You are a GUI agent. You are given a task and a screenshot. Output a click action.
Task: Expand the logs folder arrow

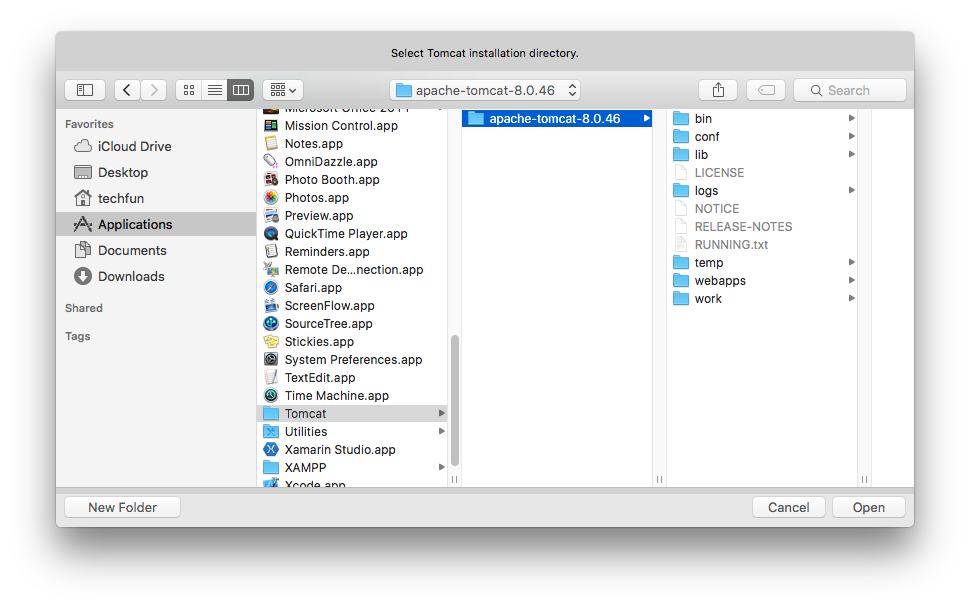coord(852,190)
